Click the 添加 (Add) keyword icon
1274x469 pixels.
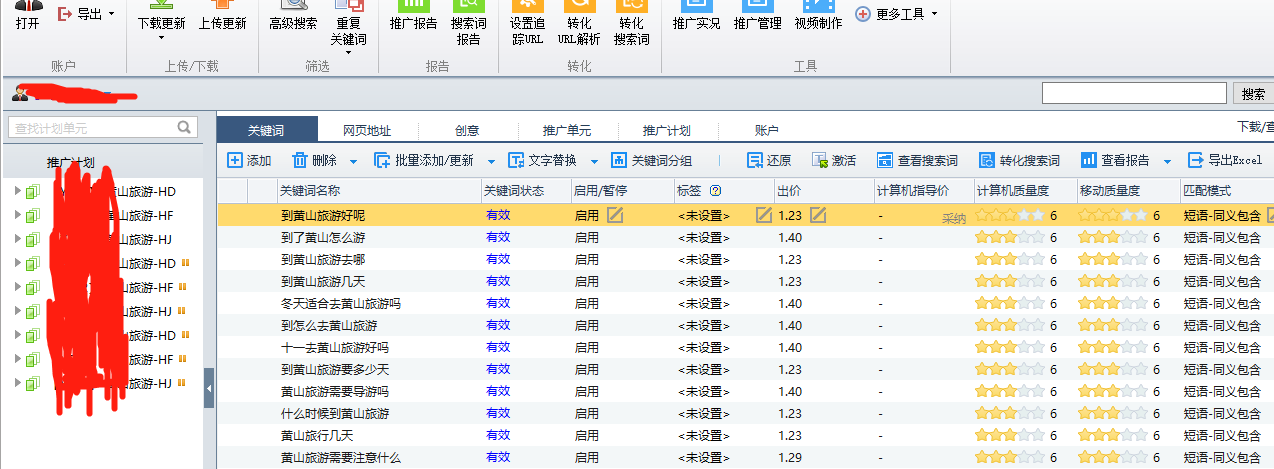(234, 161)
